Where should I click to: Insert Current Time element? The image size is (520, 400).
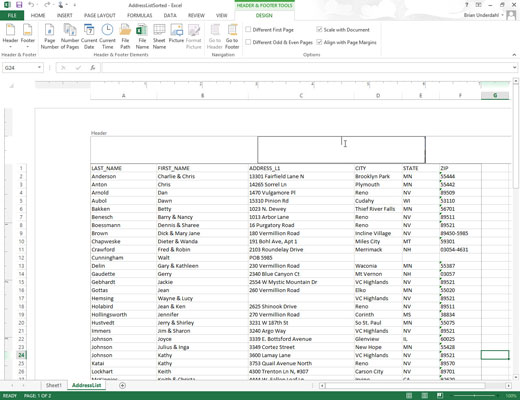tap(107, 36)
